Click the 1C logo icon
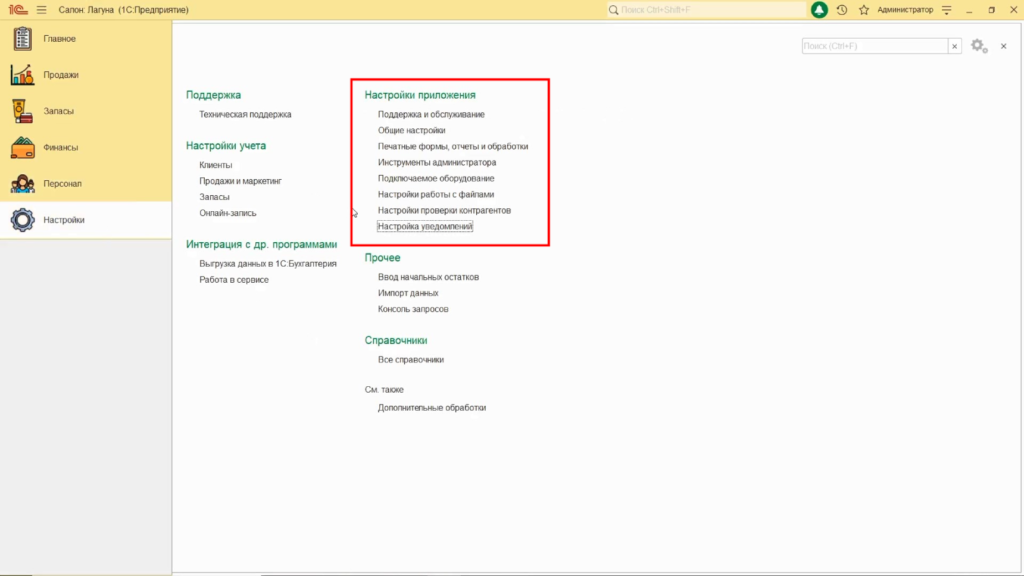The image size is (1024, 576). tap(18, 10)
